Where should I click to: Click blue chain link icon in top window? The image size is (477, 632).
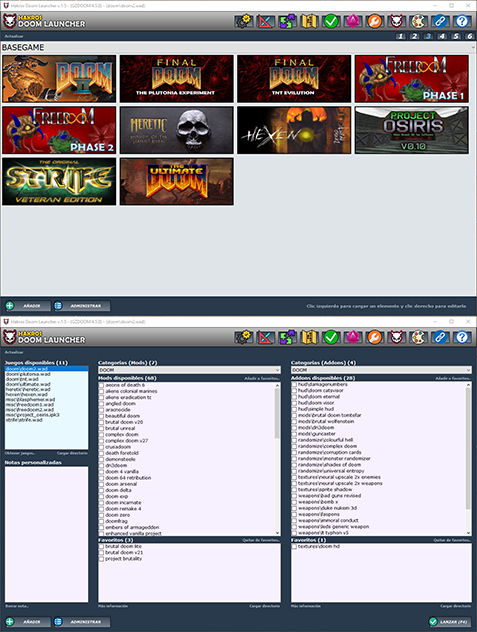(x=440, y=21)
